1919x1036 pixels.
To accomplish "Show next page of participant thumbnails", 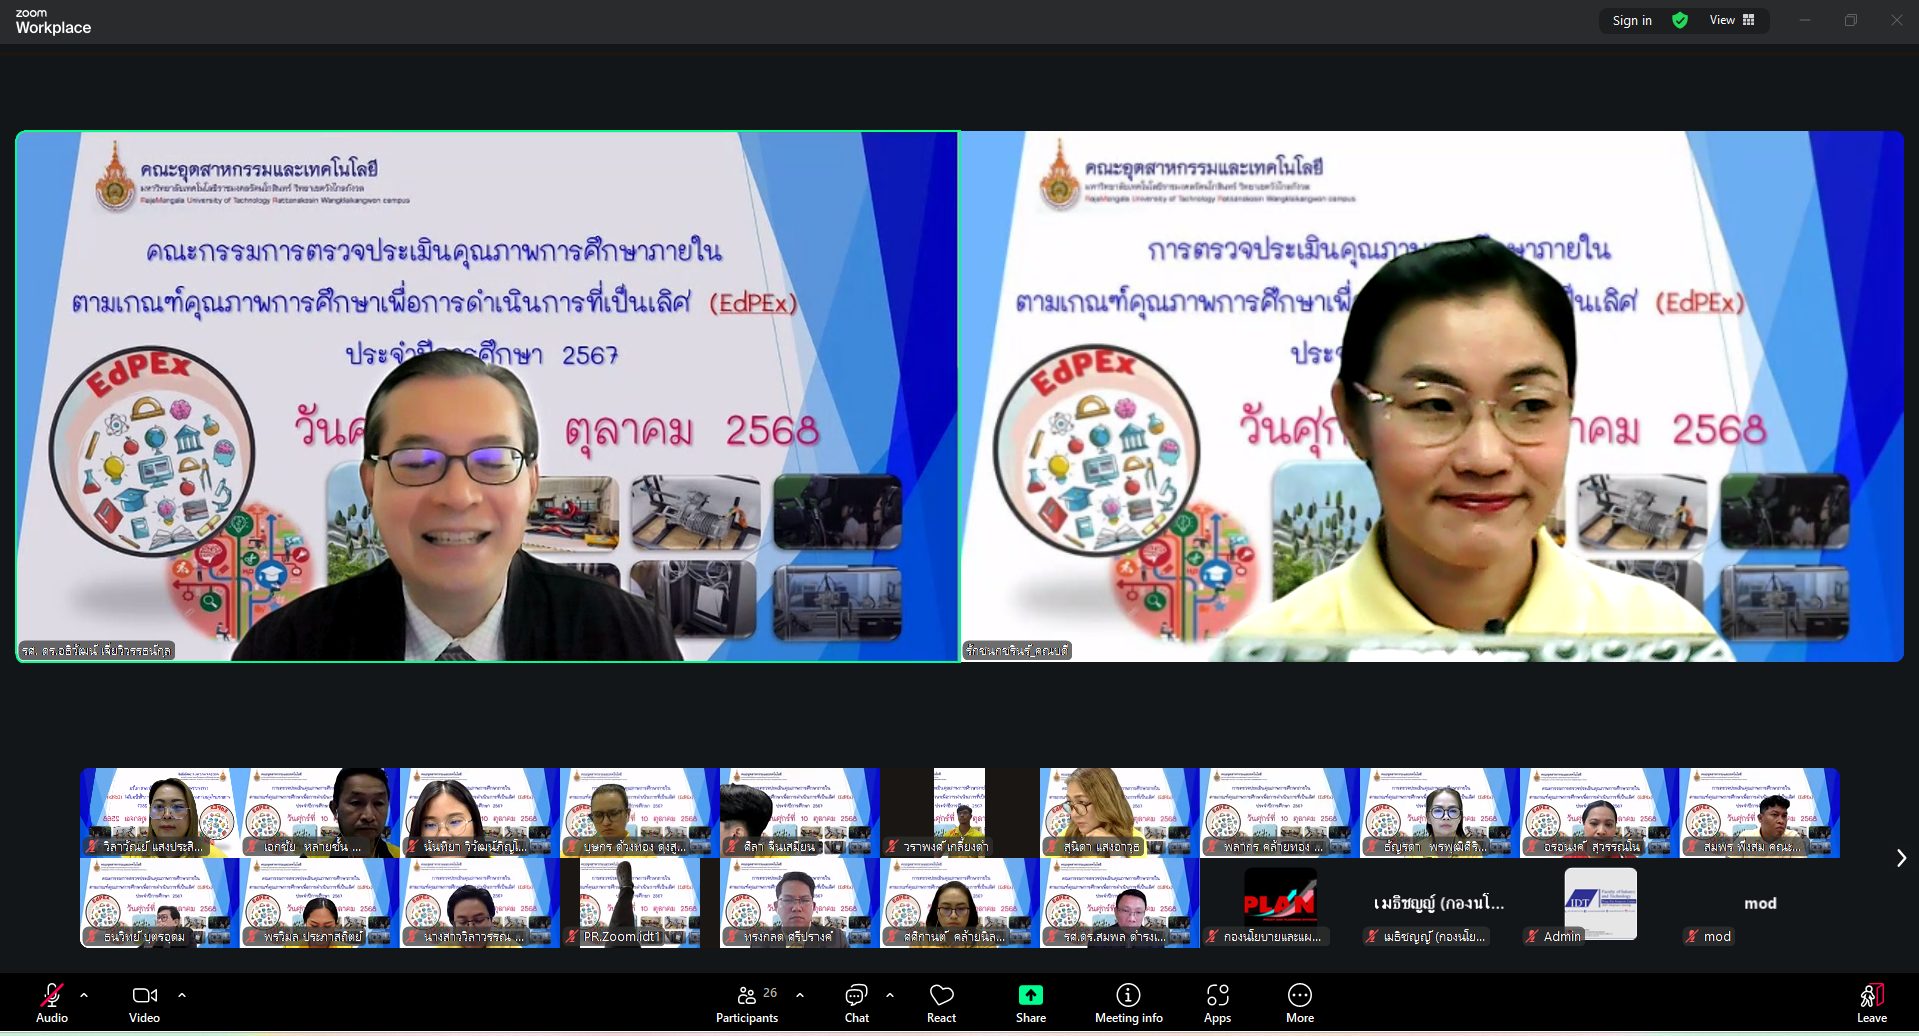I will (x=1901, y=858).
